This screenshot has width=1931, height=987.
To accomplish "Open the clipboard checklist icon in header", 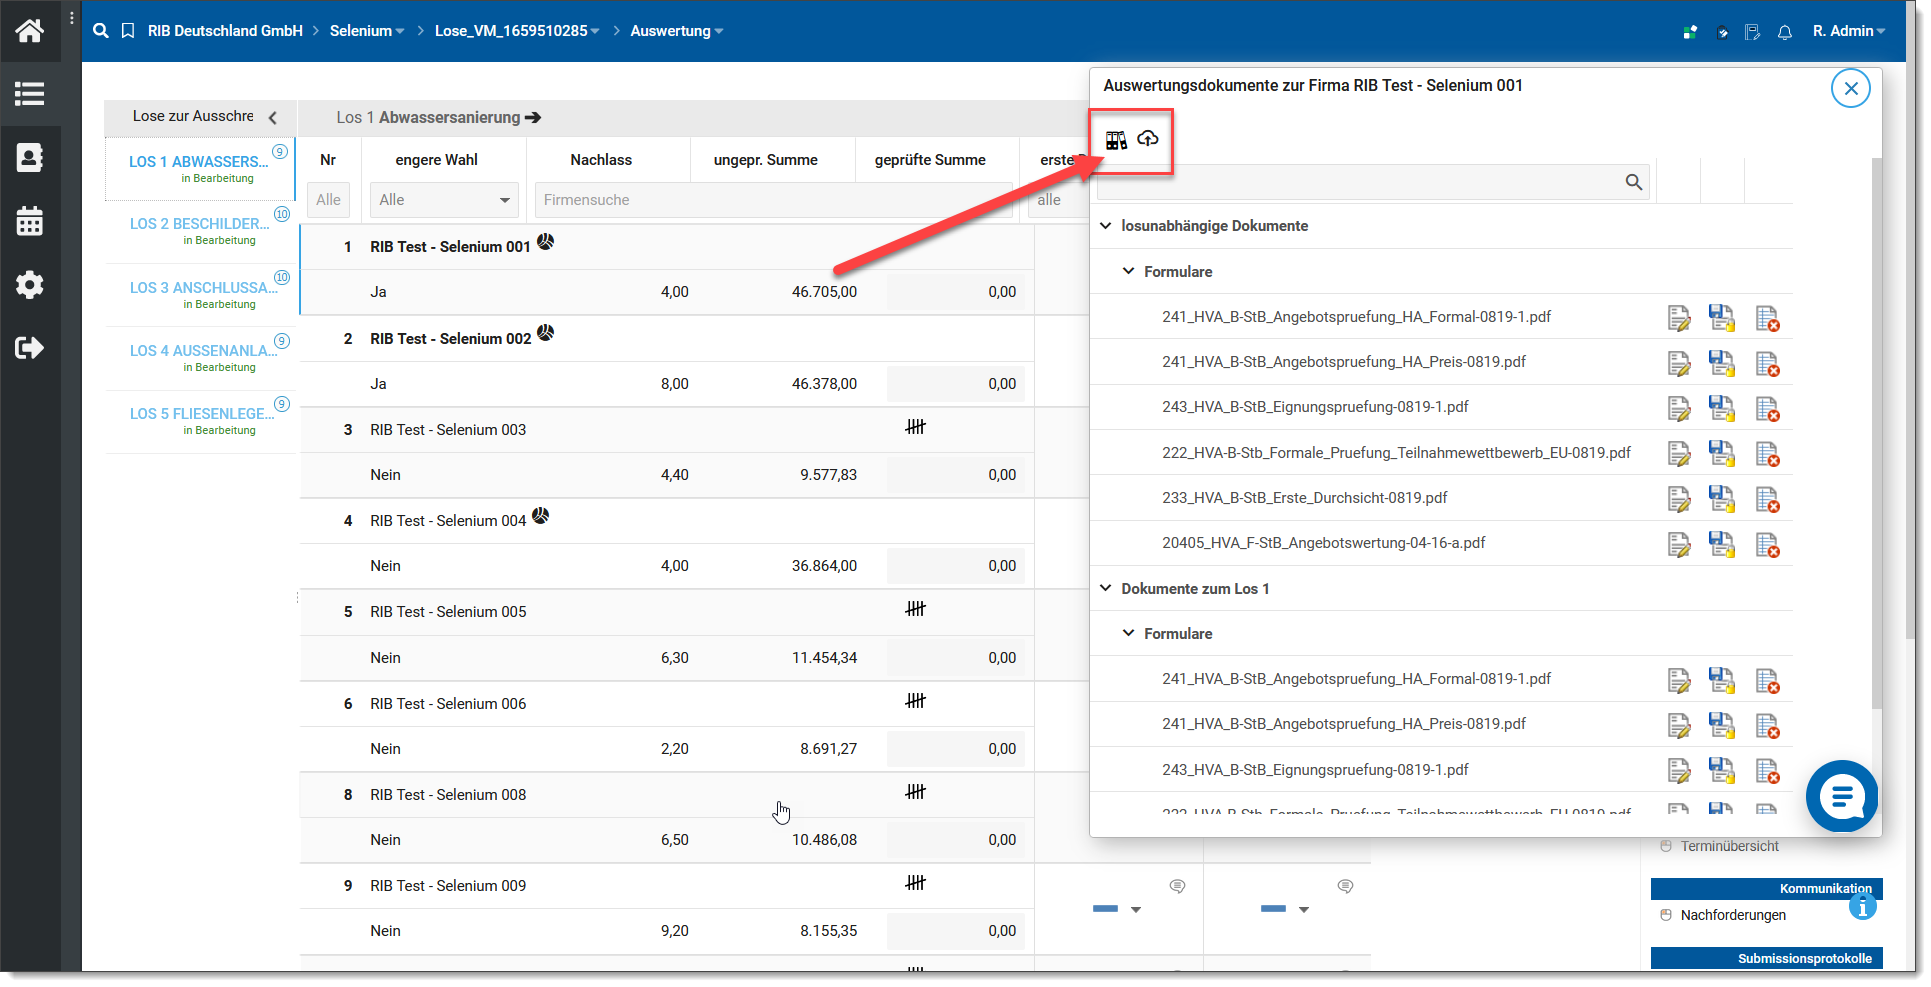I will point(1722,32).
